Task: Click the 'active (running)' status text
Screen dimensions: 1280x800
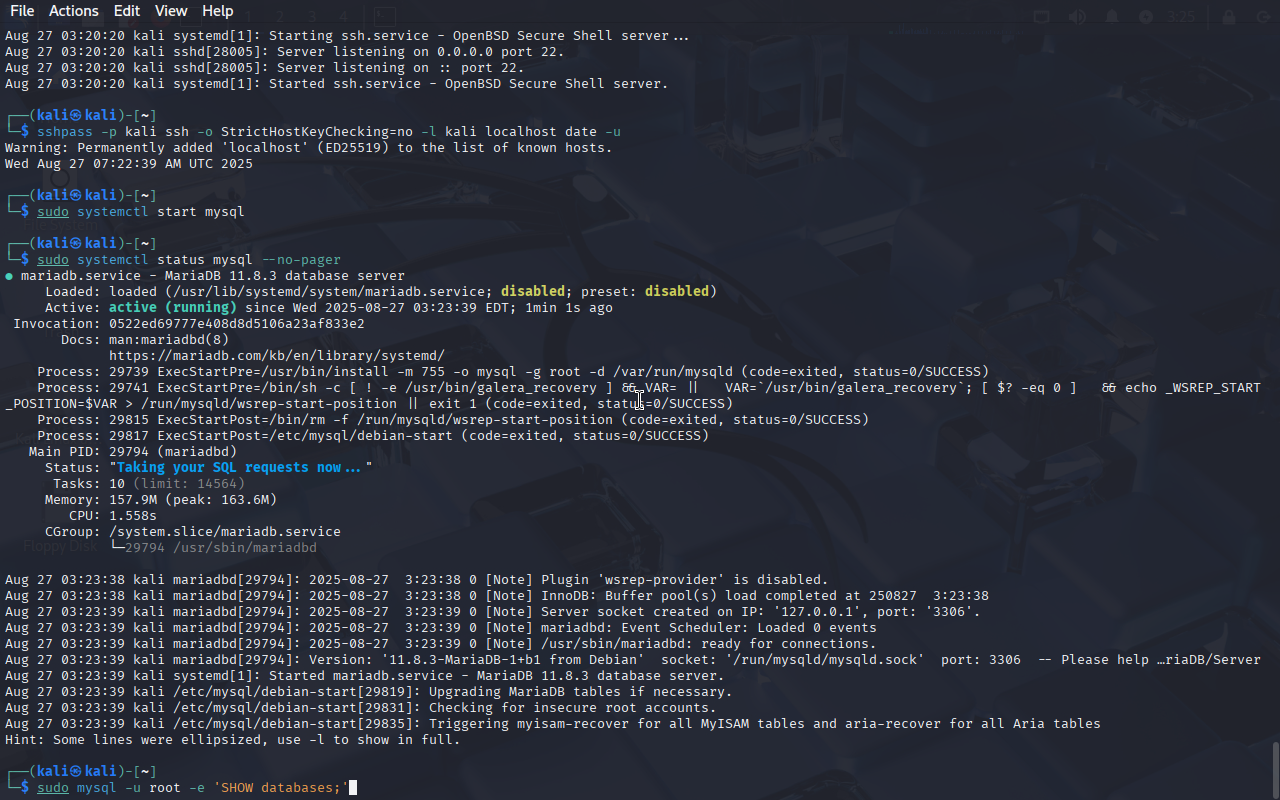Action: [x=173, y=308]
